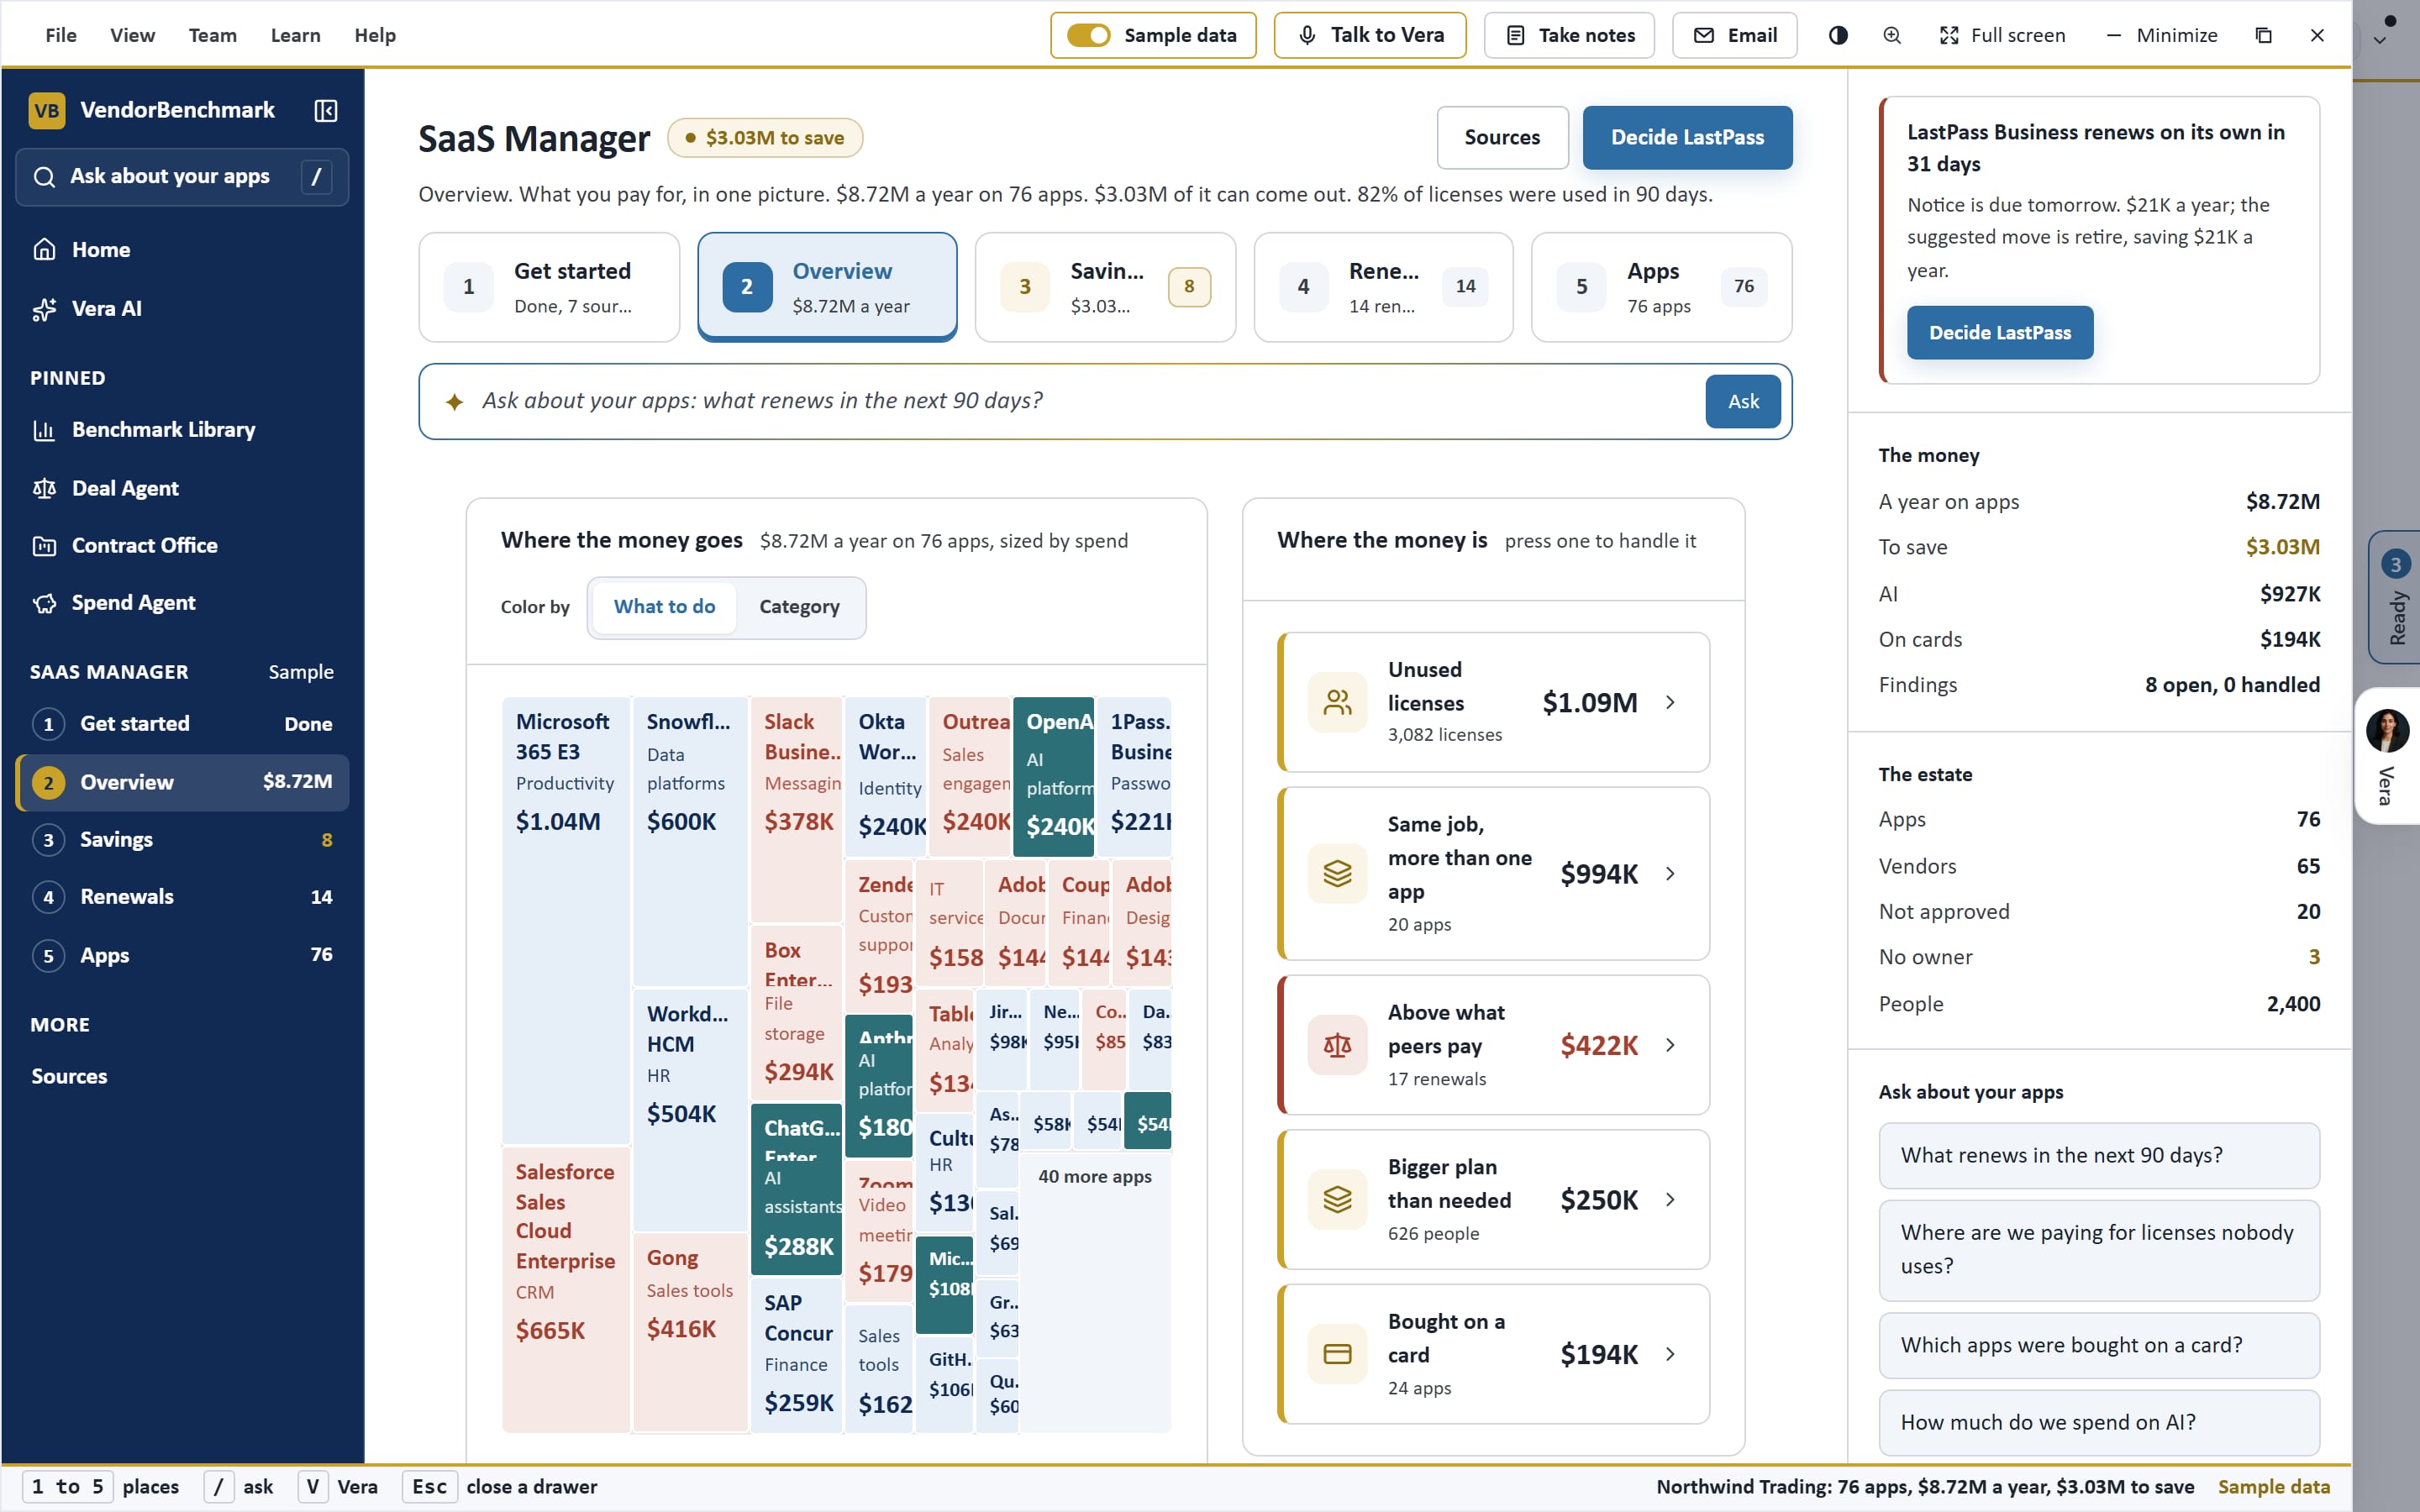The image size is (2420, 1512).
Task: Open the Team menu
Action: 213,35
